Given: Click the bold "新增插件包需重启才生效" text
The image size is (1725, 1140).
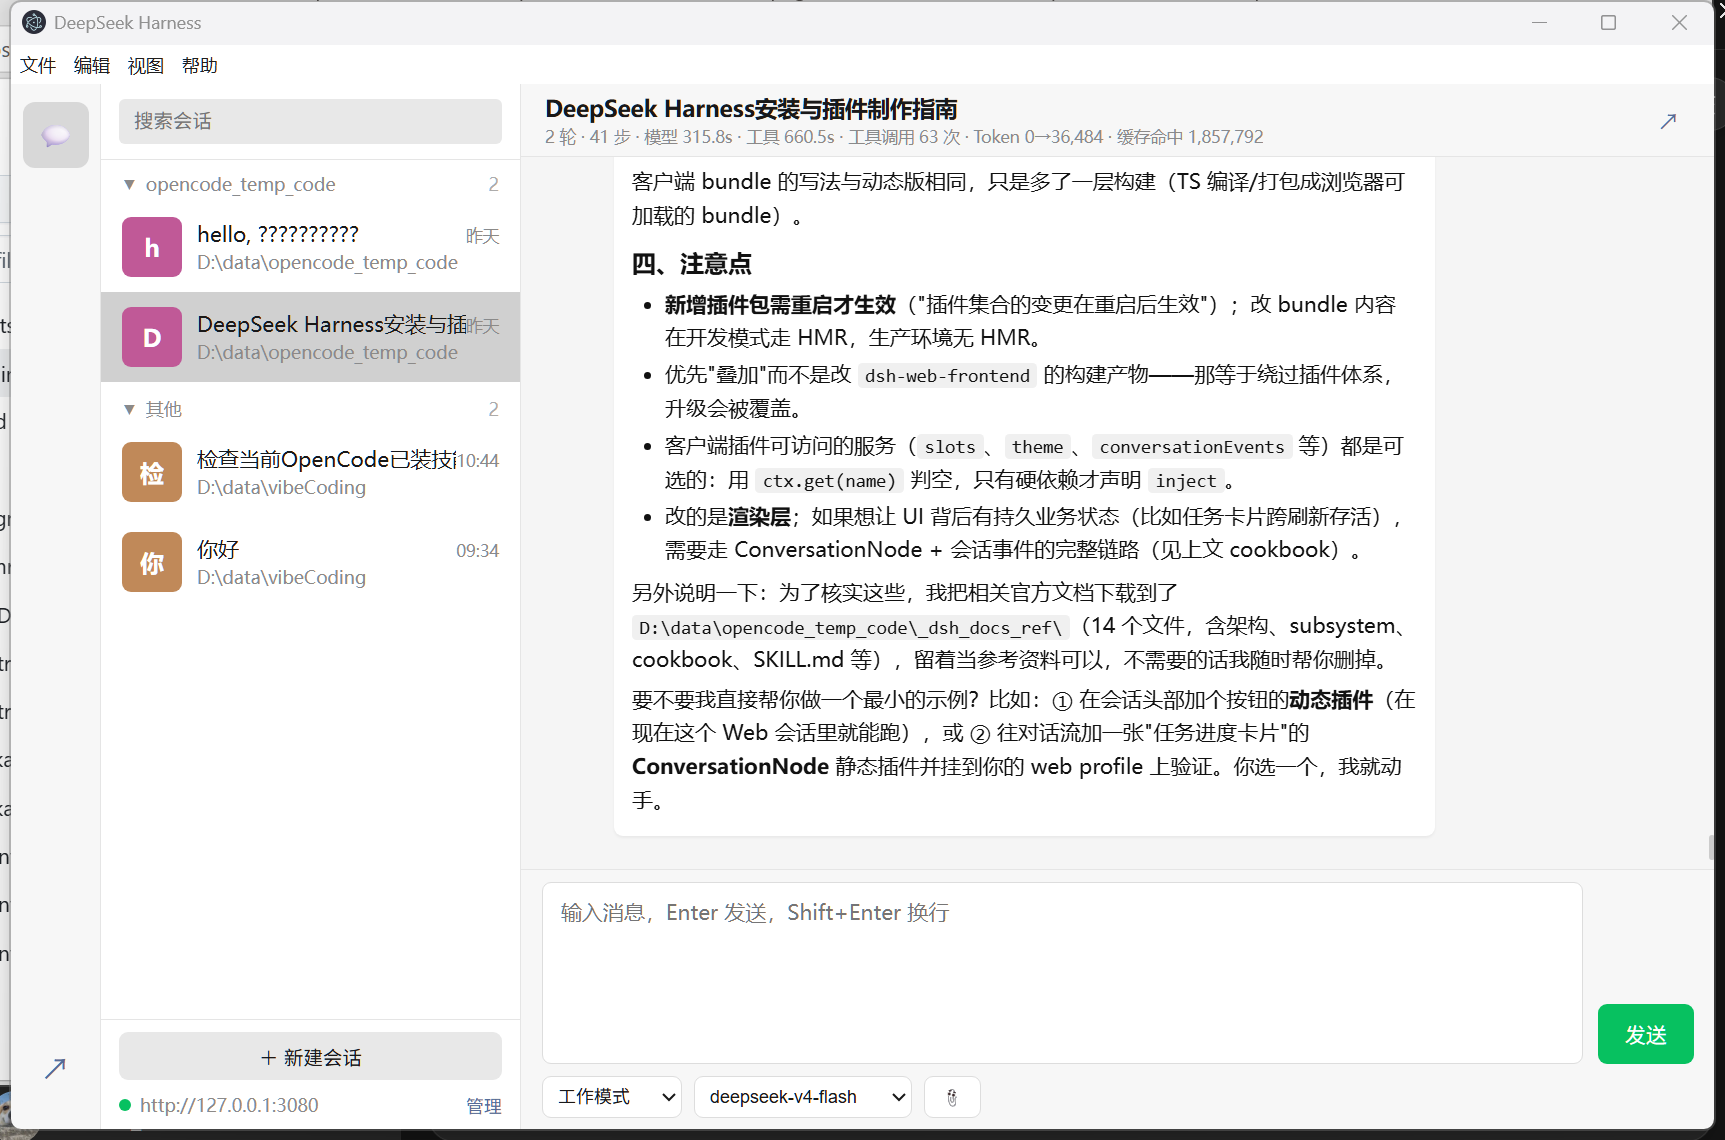Looking at the screenshot, I should pos(780,305).
